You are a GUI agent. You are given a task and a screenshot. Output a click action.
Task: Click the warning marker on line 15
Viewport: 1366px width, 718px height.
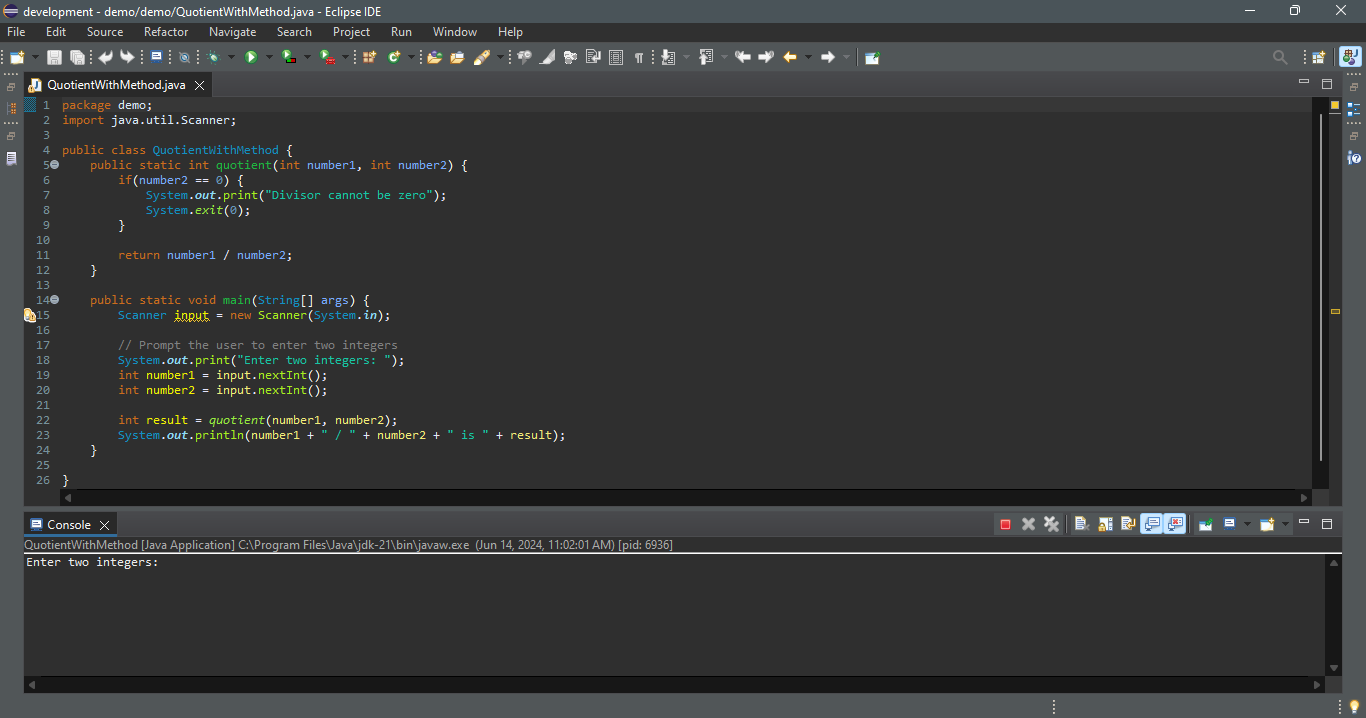click(x=30, y=315)
